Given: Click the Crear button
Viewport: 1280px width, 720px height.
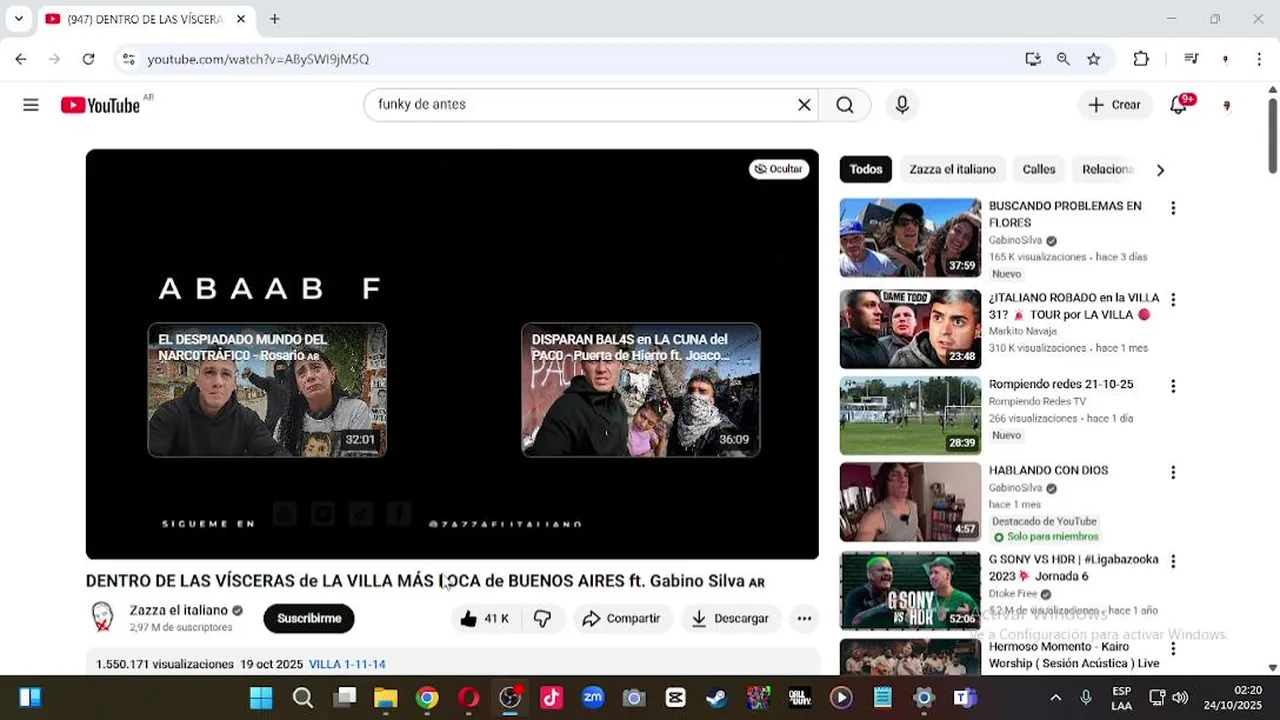Looking at the screenshot, I should coord(1115,105).
